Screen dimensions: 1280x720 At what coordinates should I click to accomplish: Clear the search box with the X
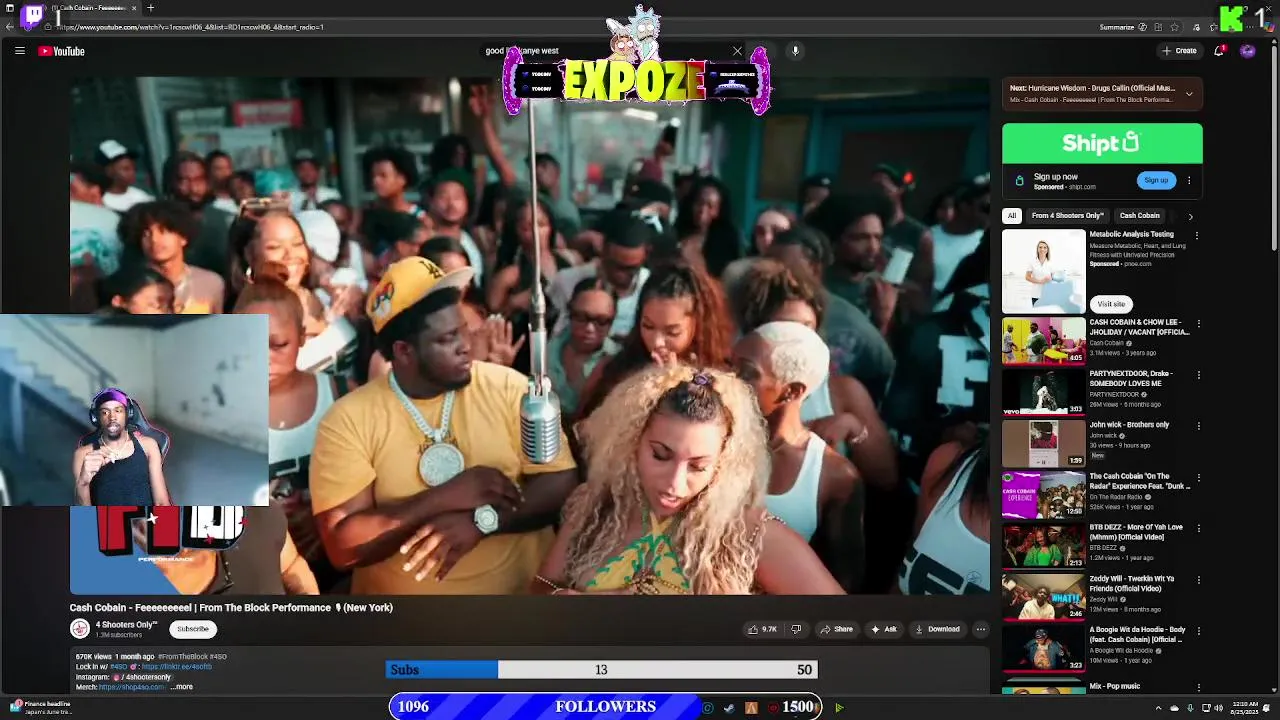click(x=737, y=51)
